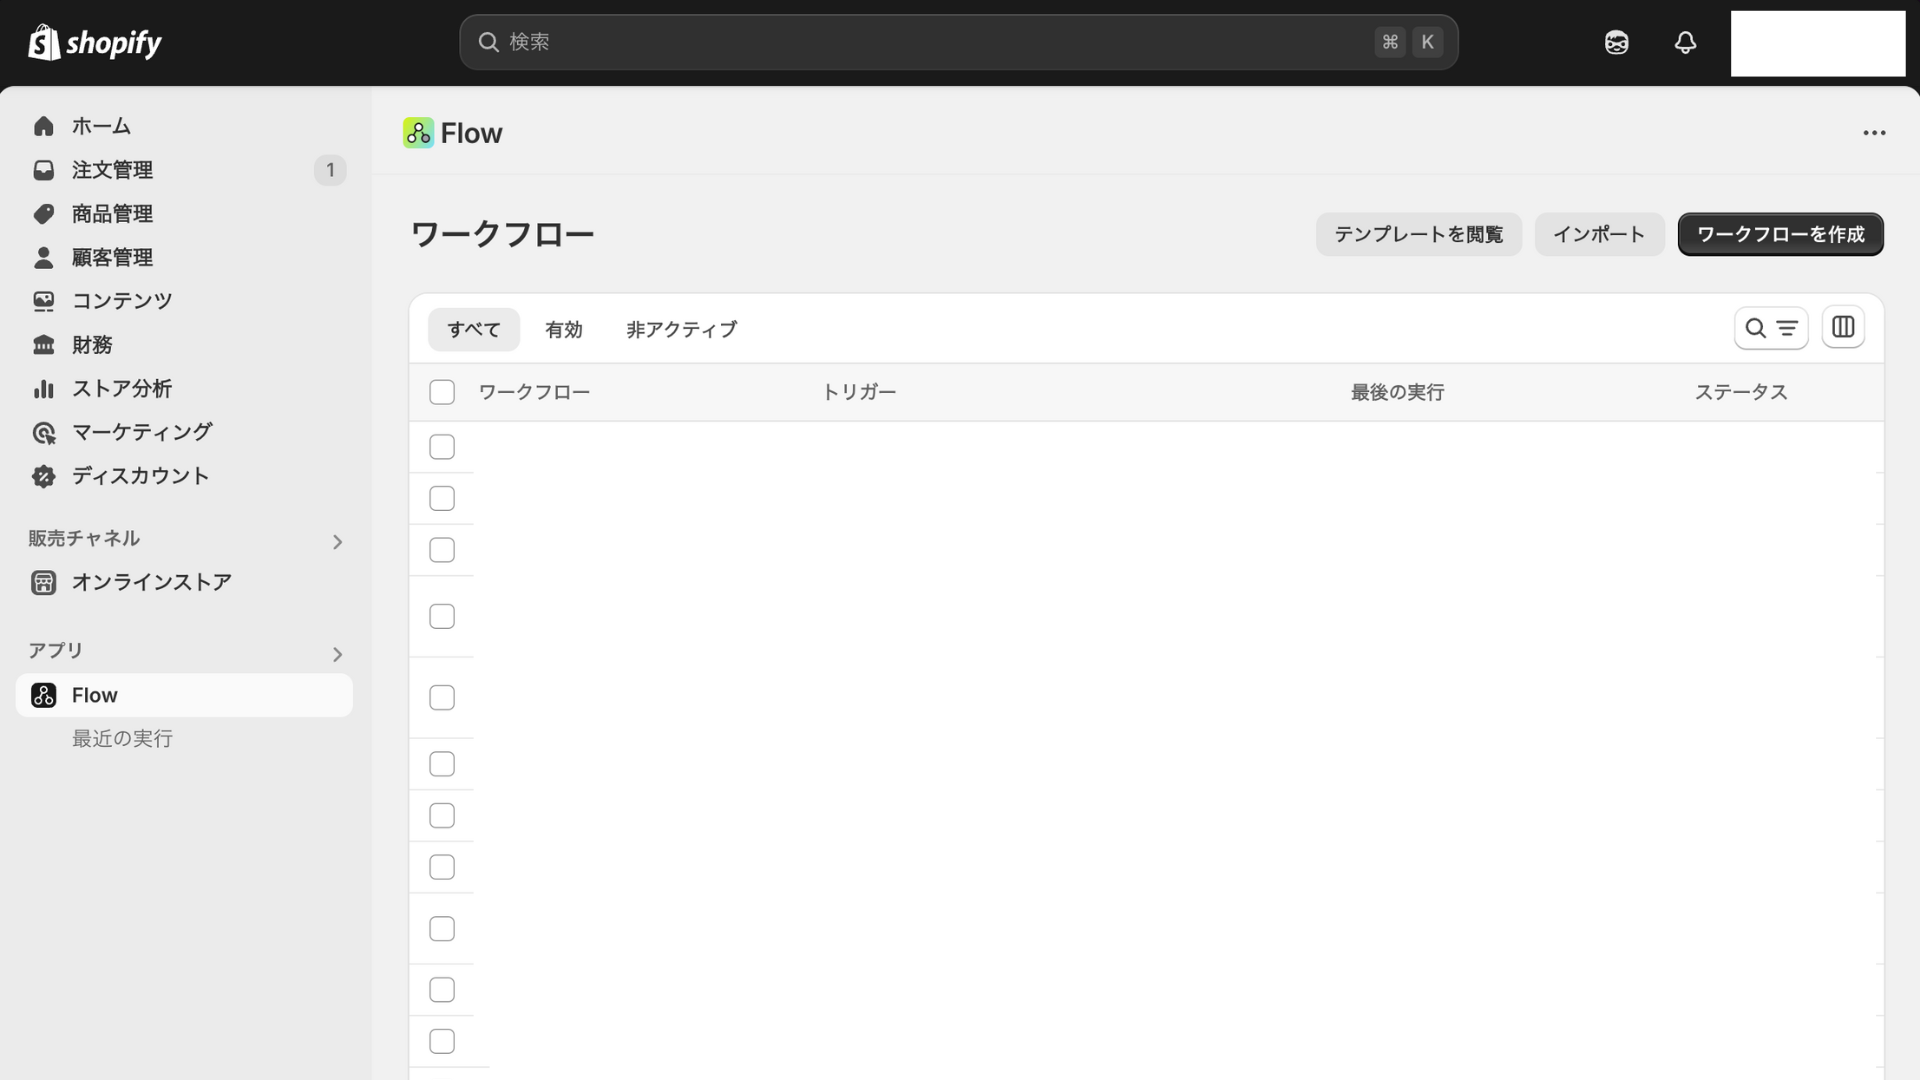Check the fourth workflow row checkbox
Screen dimensions: 1920x1080
[x=442, y=616]
